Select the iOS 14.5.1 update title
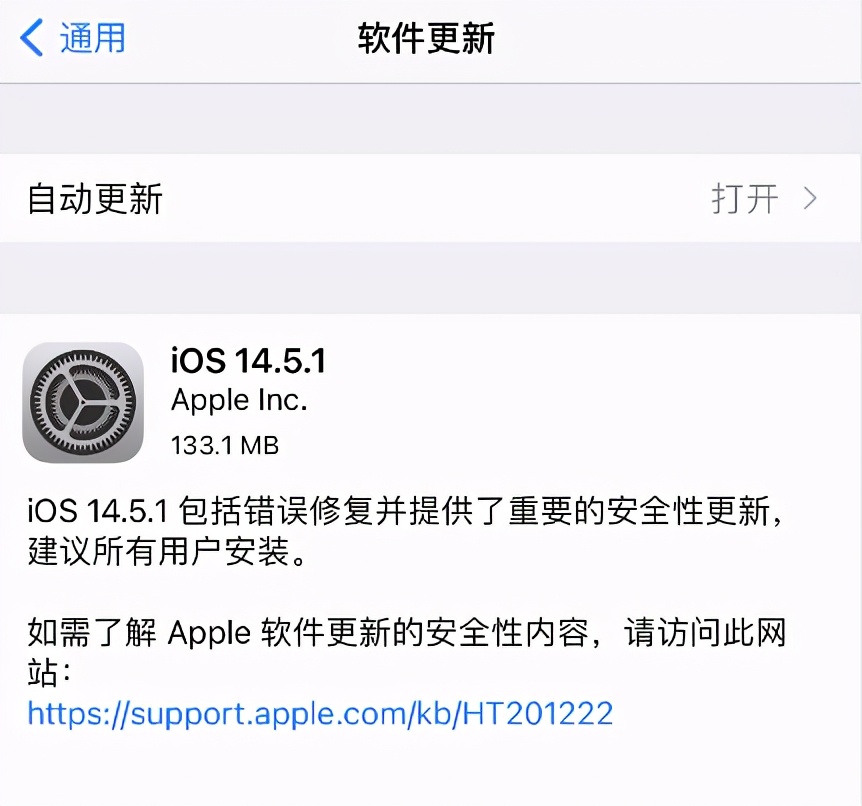 (248, 361)
